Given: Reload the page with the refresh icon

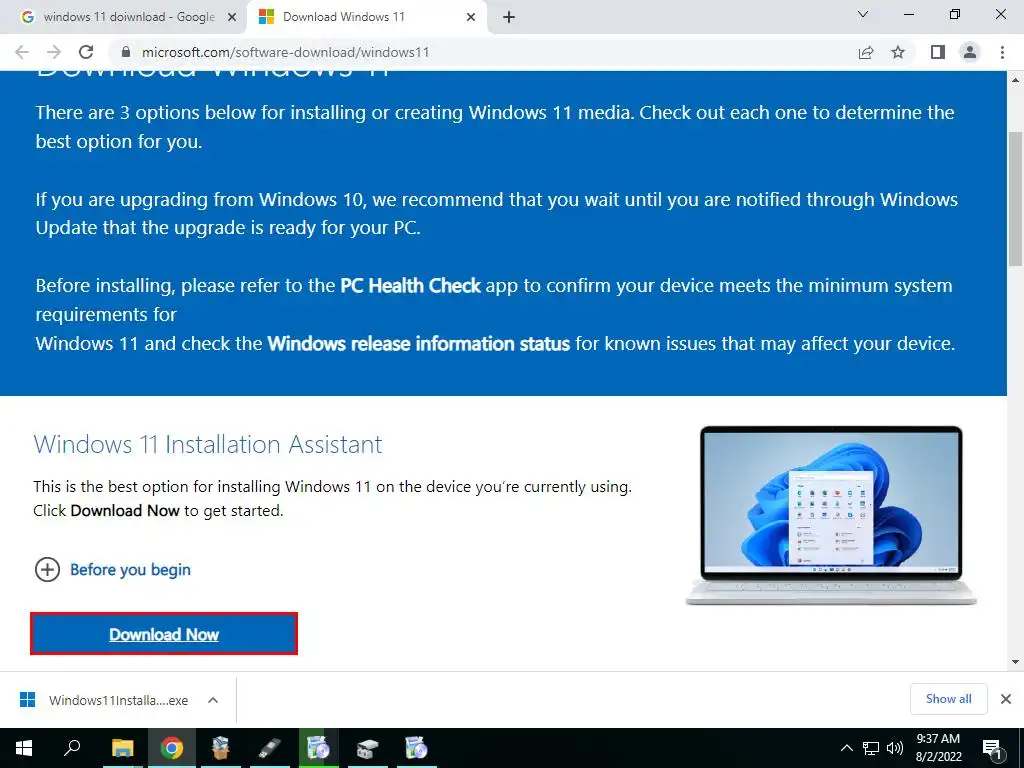Looking at the screenshot, I should (x=86, y=52).
